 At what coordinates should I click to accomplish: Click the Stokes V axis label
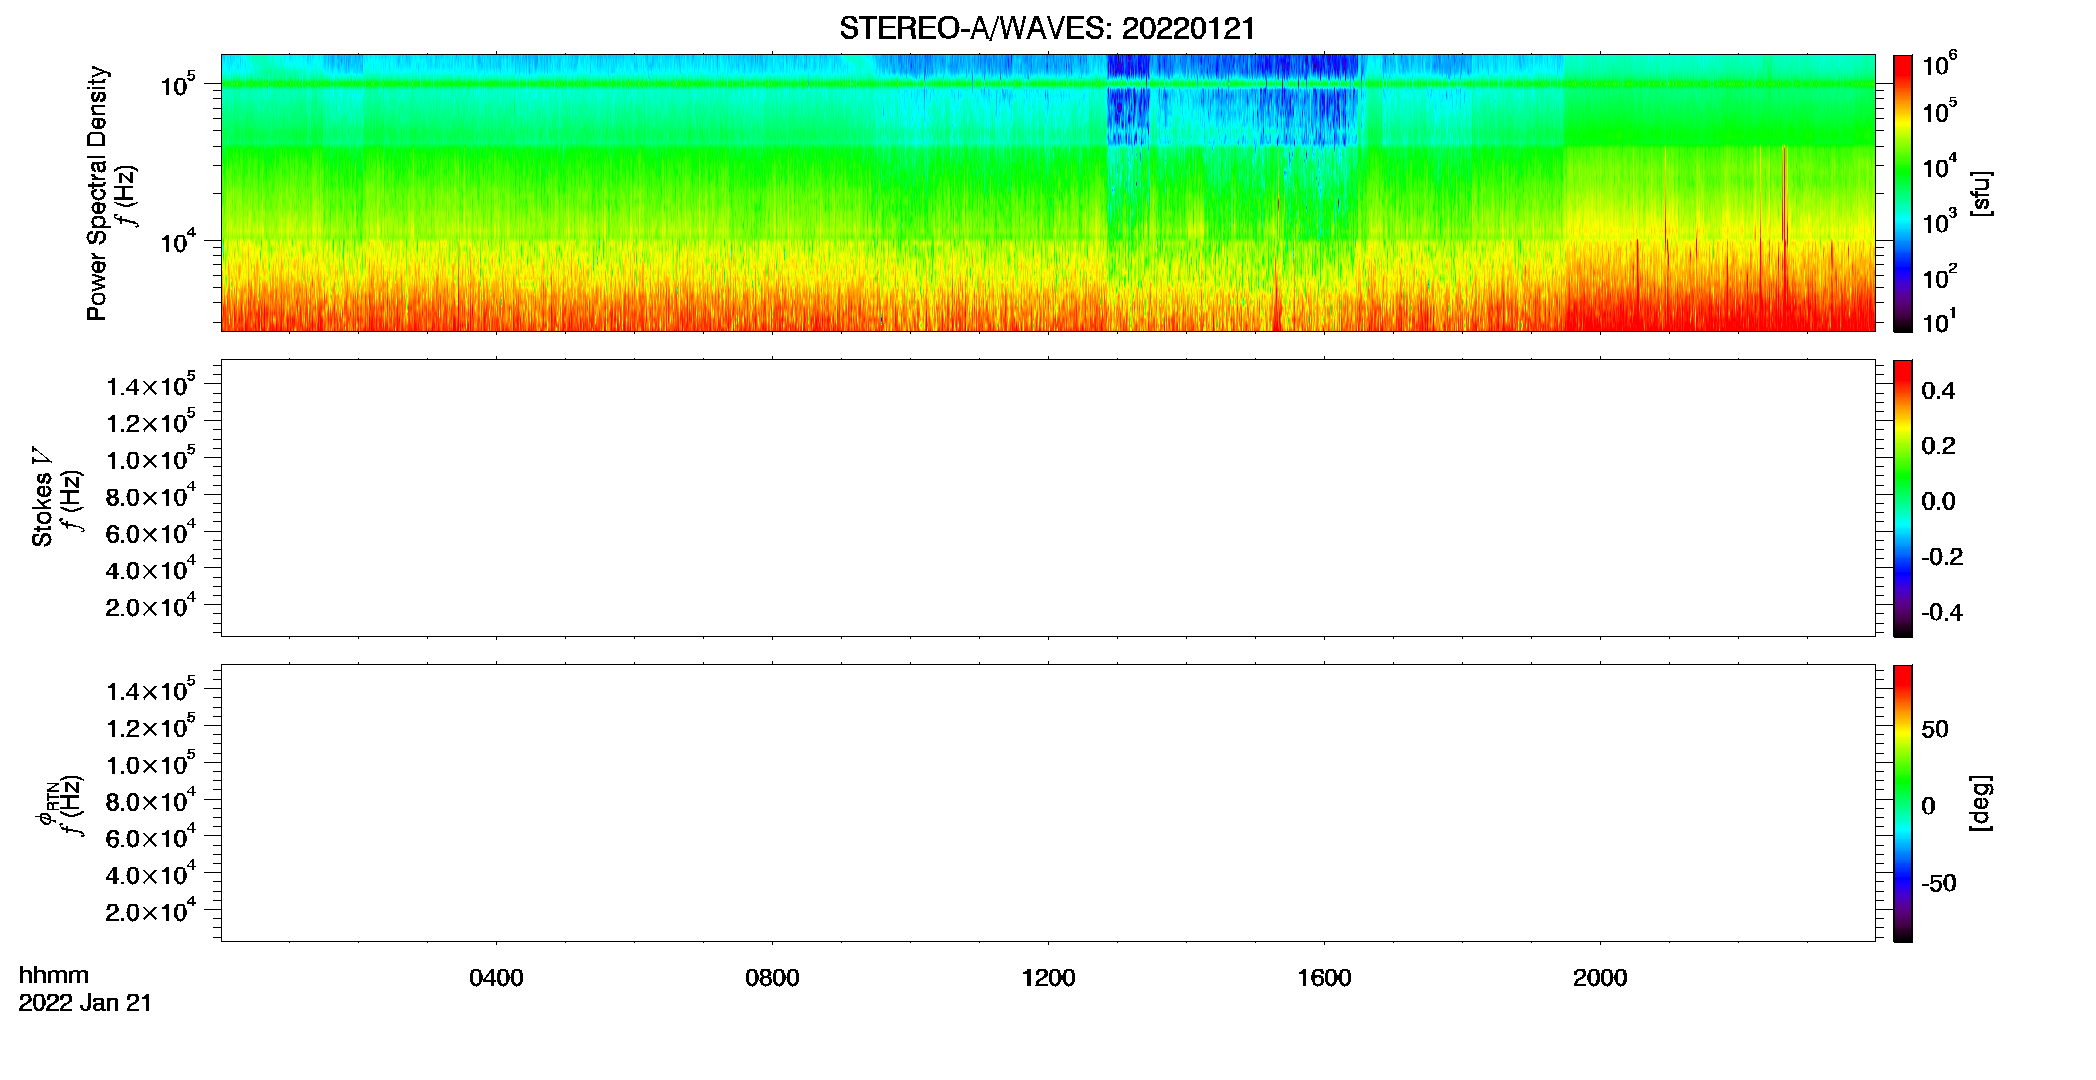pos(42,497)
